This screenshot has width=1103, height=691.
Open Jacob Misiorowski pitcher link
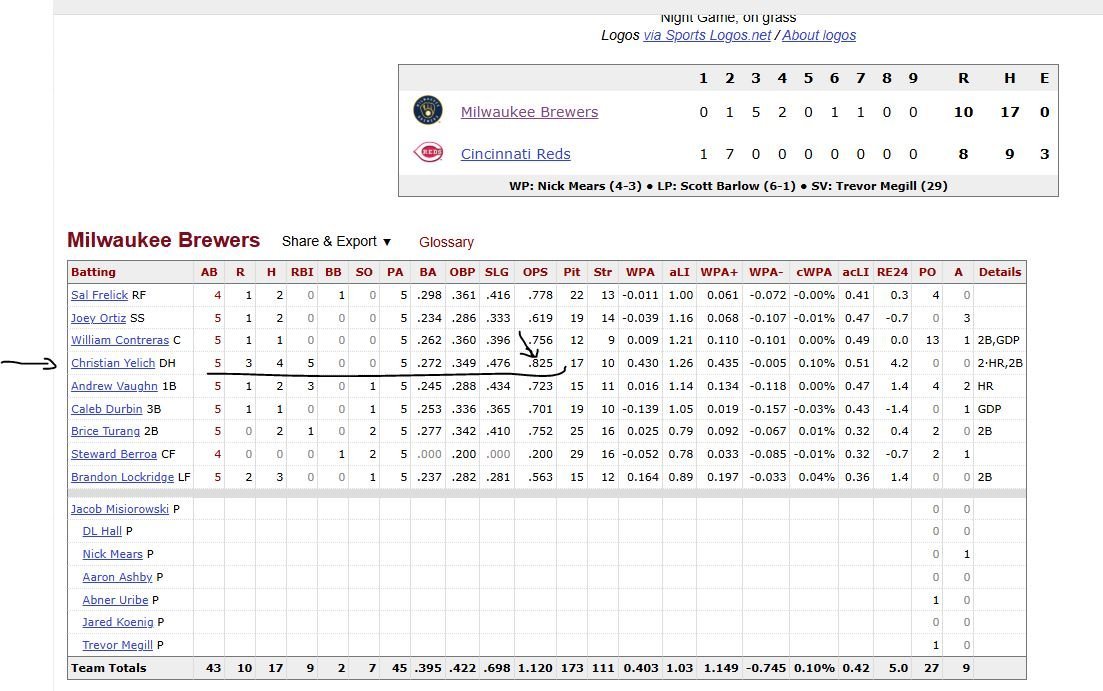(120, 509)
